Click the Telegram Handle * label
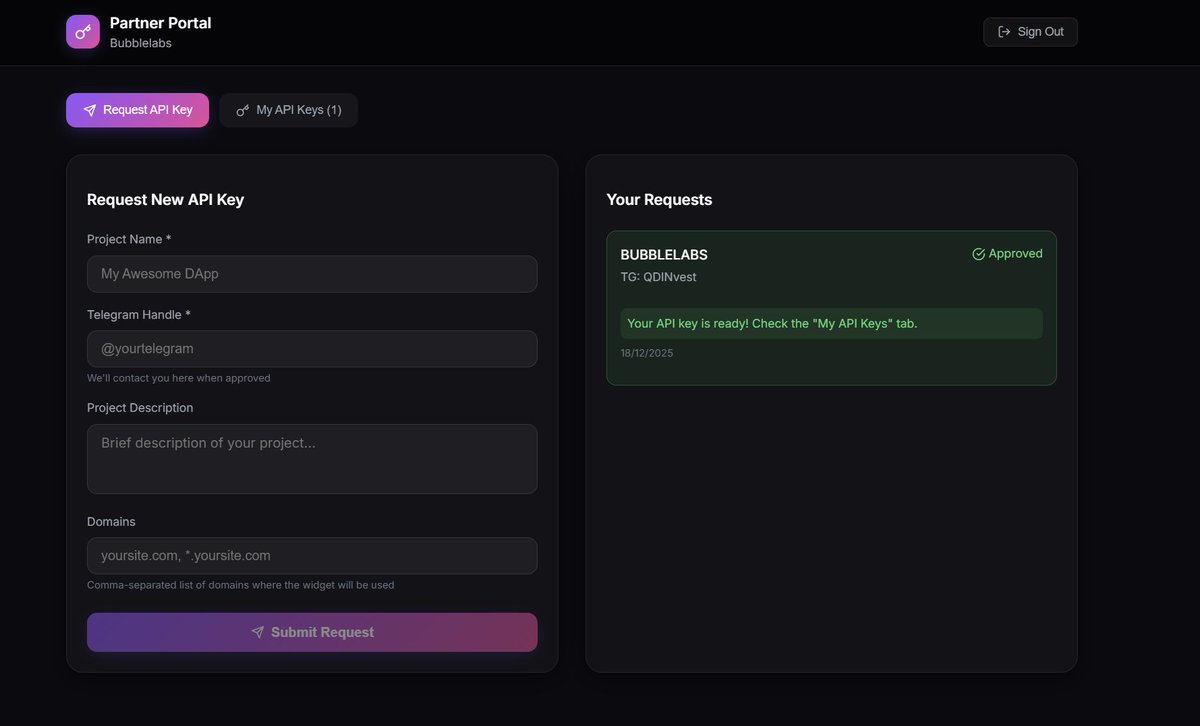The width and height of the screenshot is (1200, 726). click(139, 314)
